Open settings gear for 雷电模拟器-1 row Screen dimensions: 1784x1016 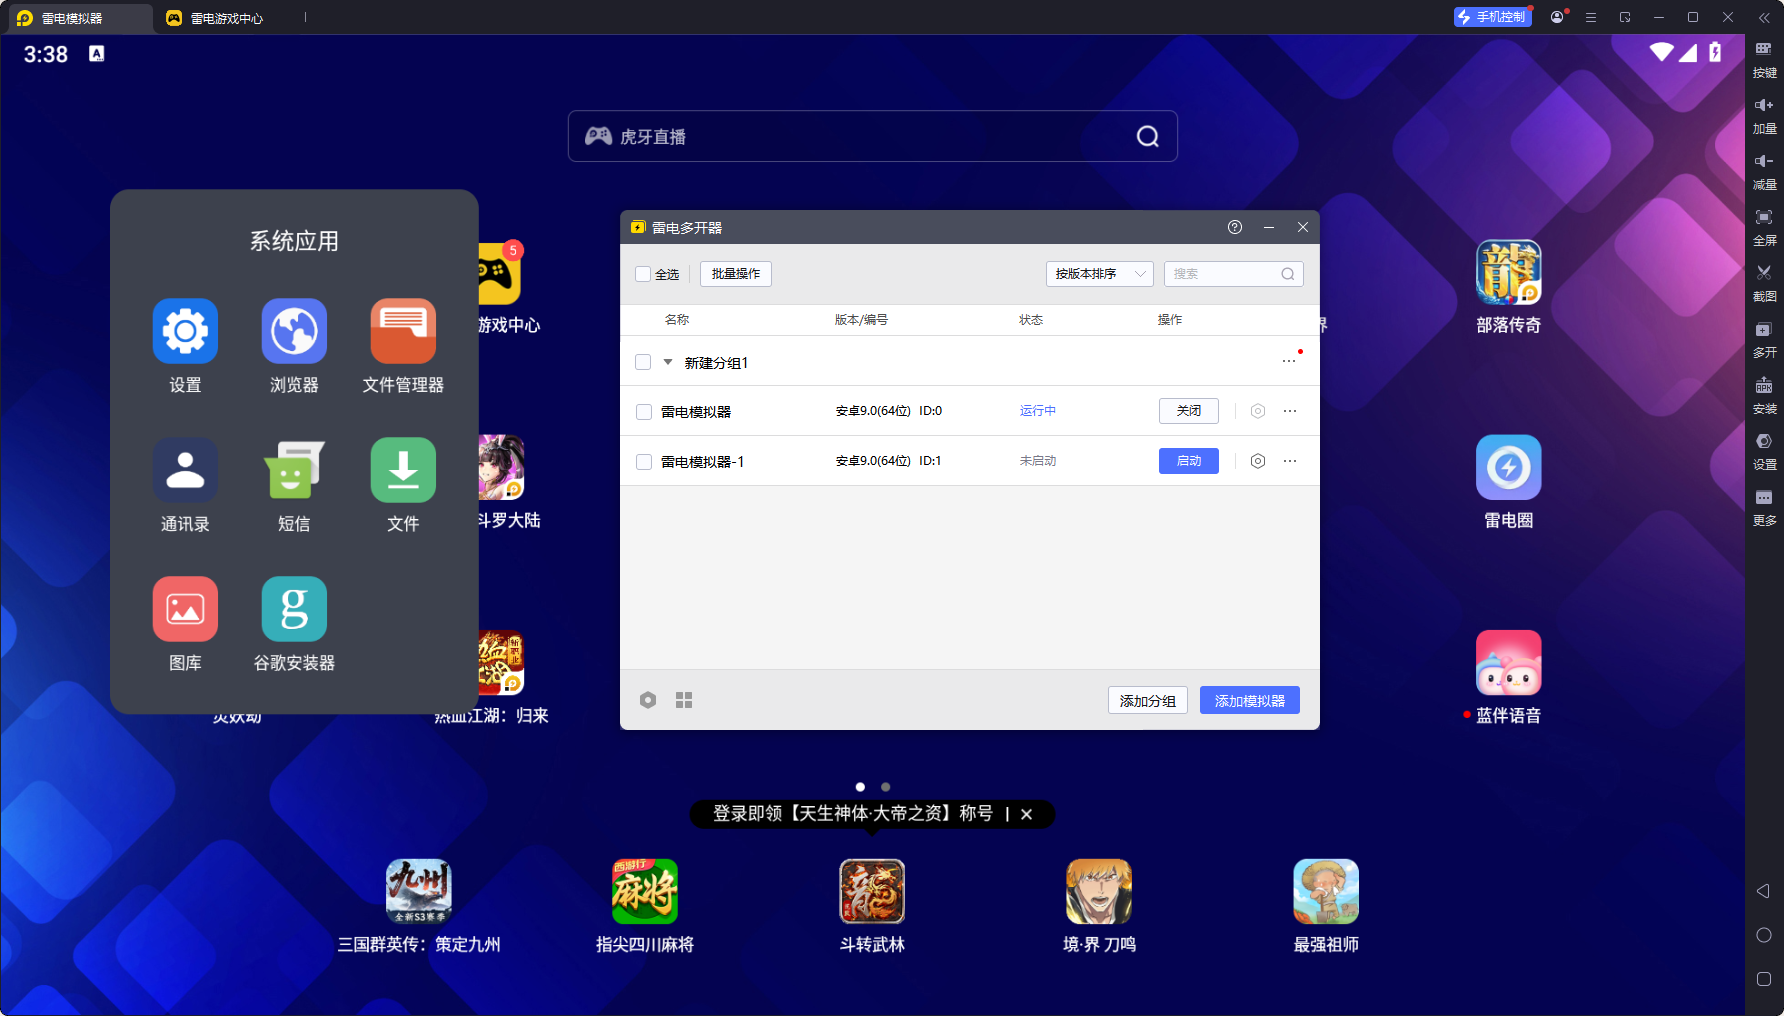1258,461
